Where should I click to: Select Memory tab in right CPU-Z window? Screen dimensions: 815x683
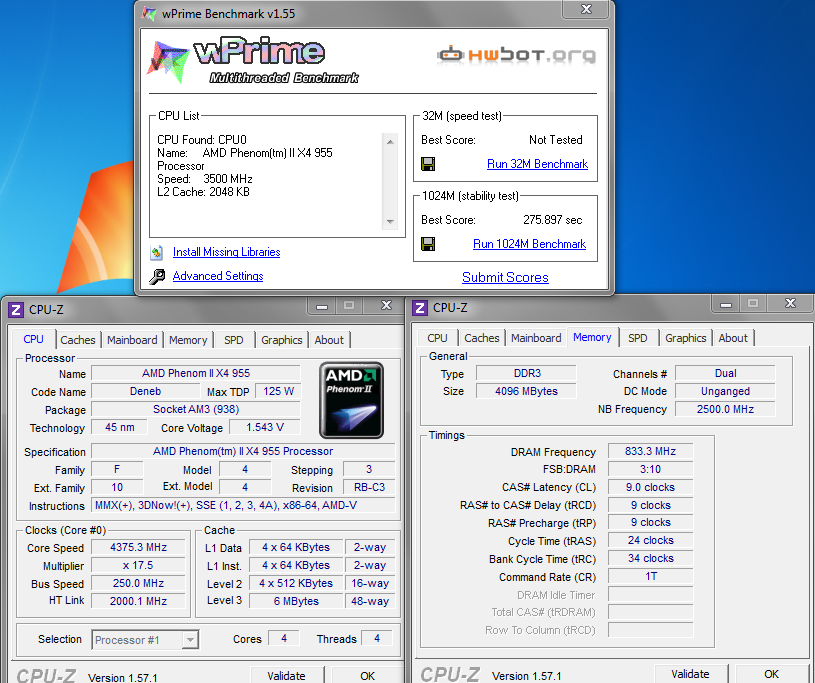tap(592, 337)
